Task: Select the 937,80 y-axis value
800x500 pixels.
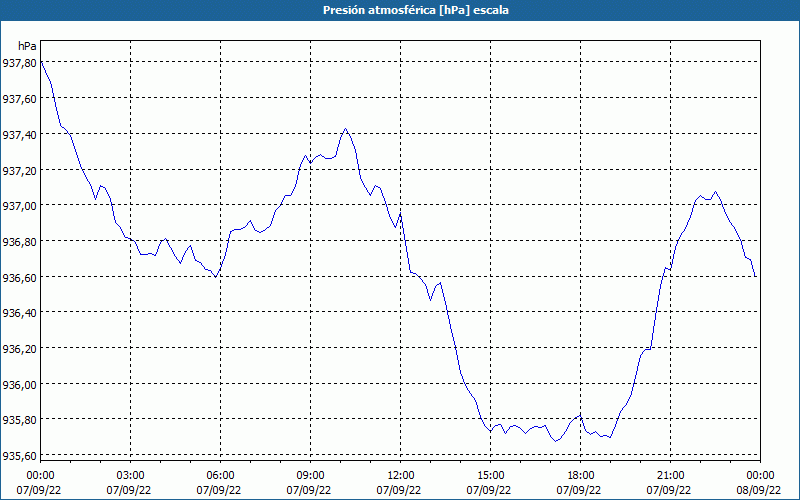Action: point(19,63)
